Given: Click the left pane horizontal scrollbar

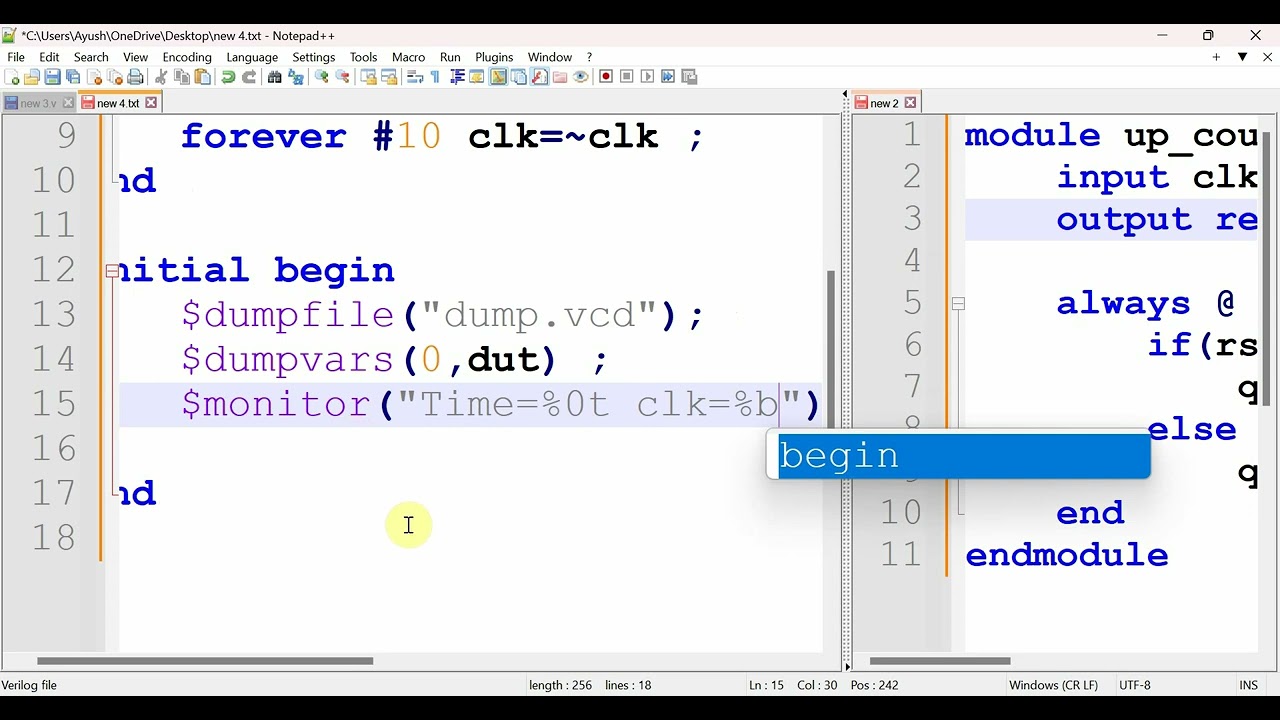Looking at the screenshot, I should click(x=205, y=661).
